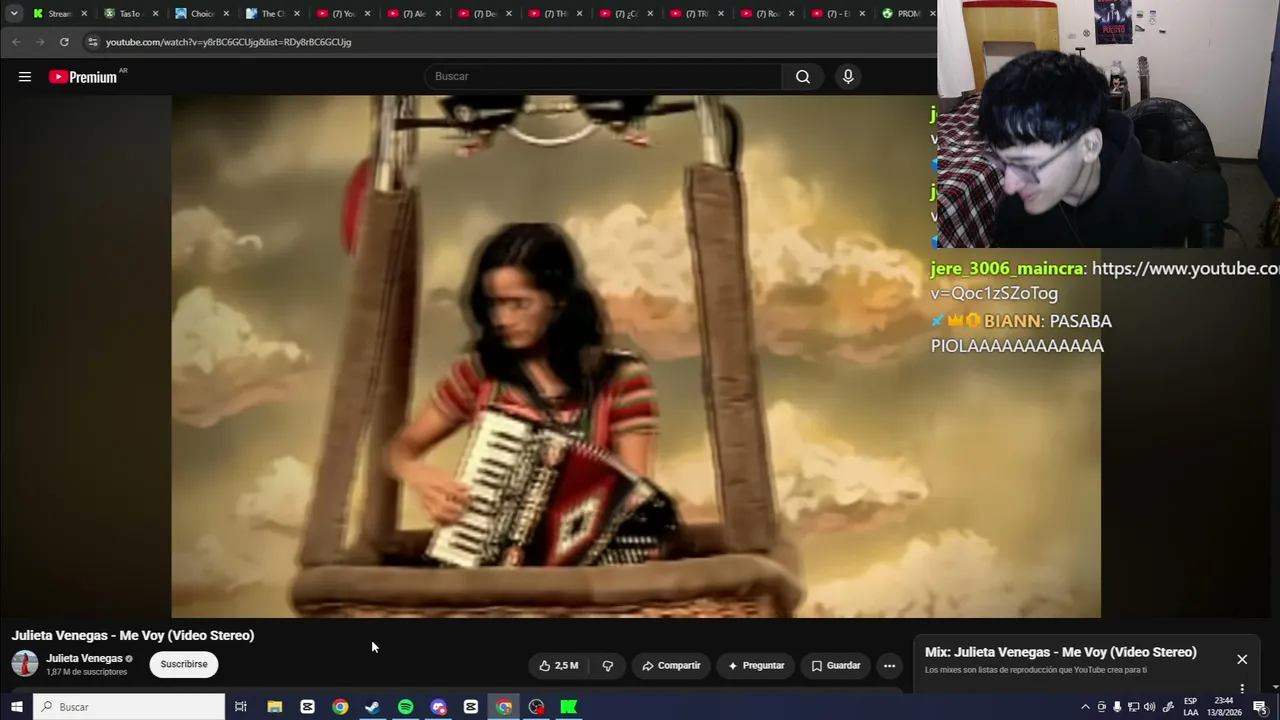The image size is (1280, 720).
Task: Switch to the Choice tab
Action: pyautogui.click(x=201, y=14)
